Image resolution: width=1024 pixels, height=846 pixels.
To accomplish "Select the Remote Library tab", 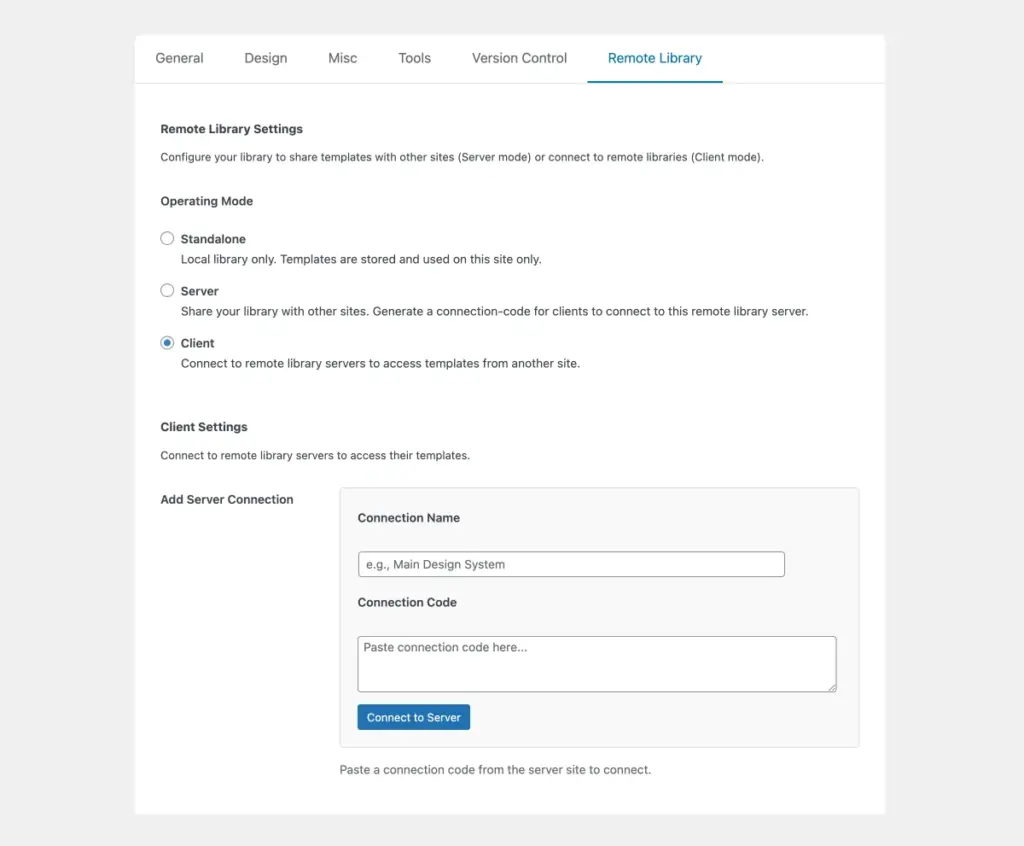I will pos(655,58).
